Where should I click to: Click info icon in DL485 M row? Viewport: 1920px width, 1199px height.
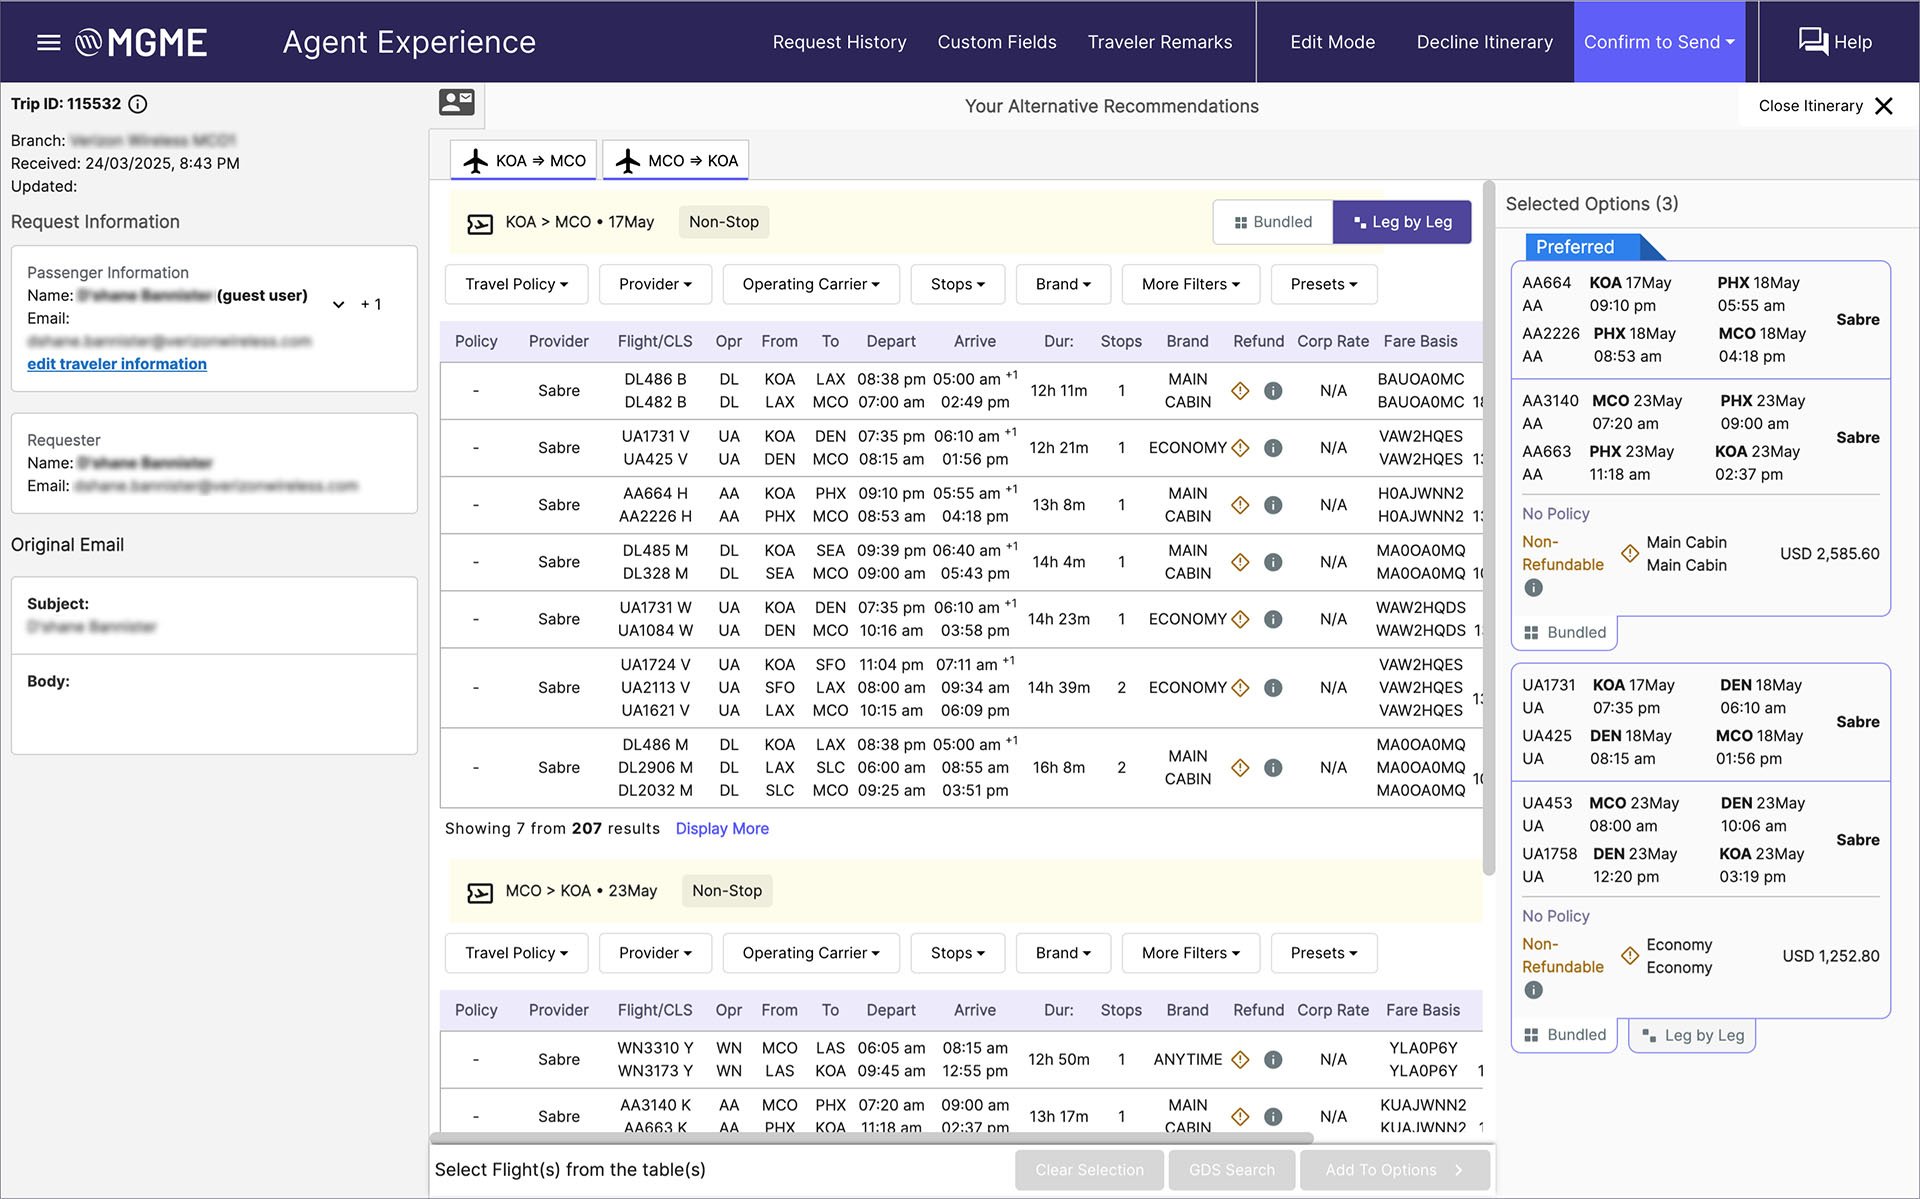pos(1273,562)
